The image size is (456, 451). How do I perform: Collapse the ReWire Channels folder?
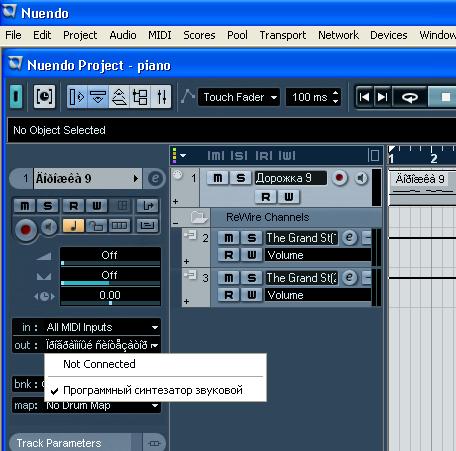tap(176, 223)
